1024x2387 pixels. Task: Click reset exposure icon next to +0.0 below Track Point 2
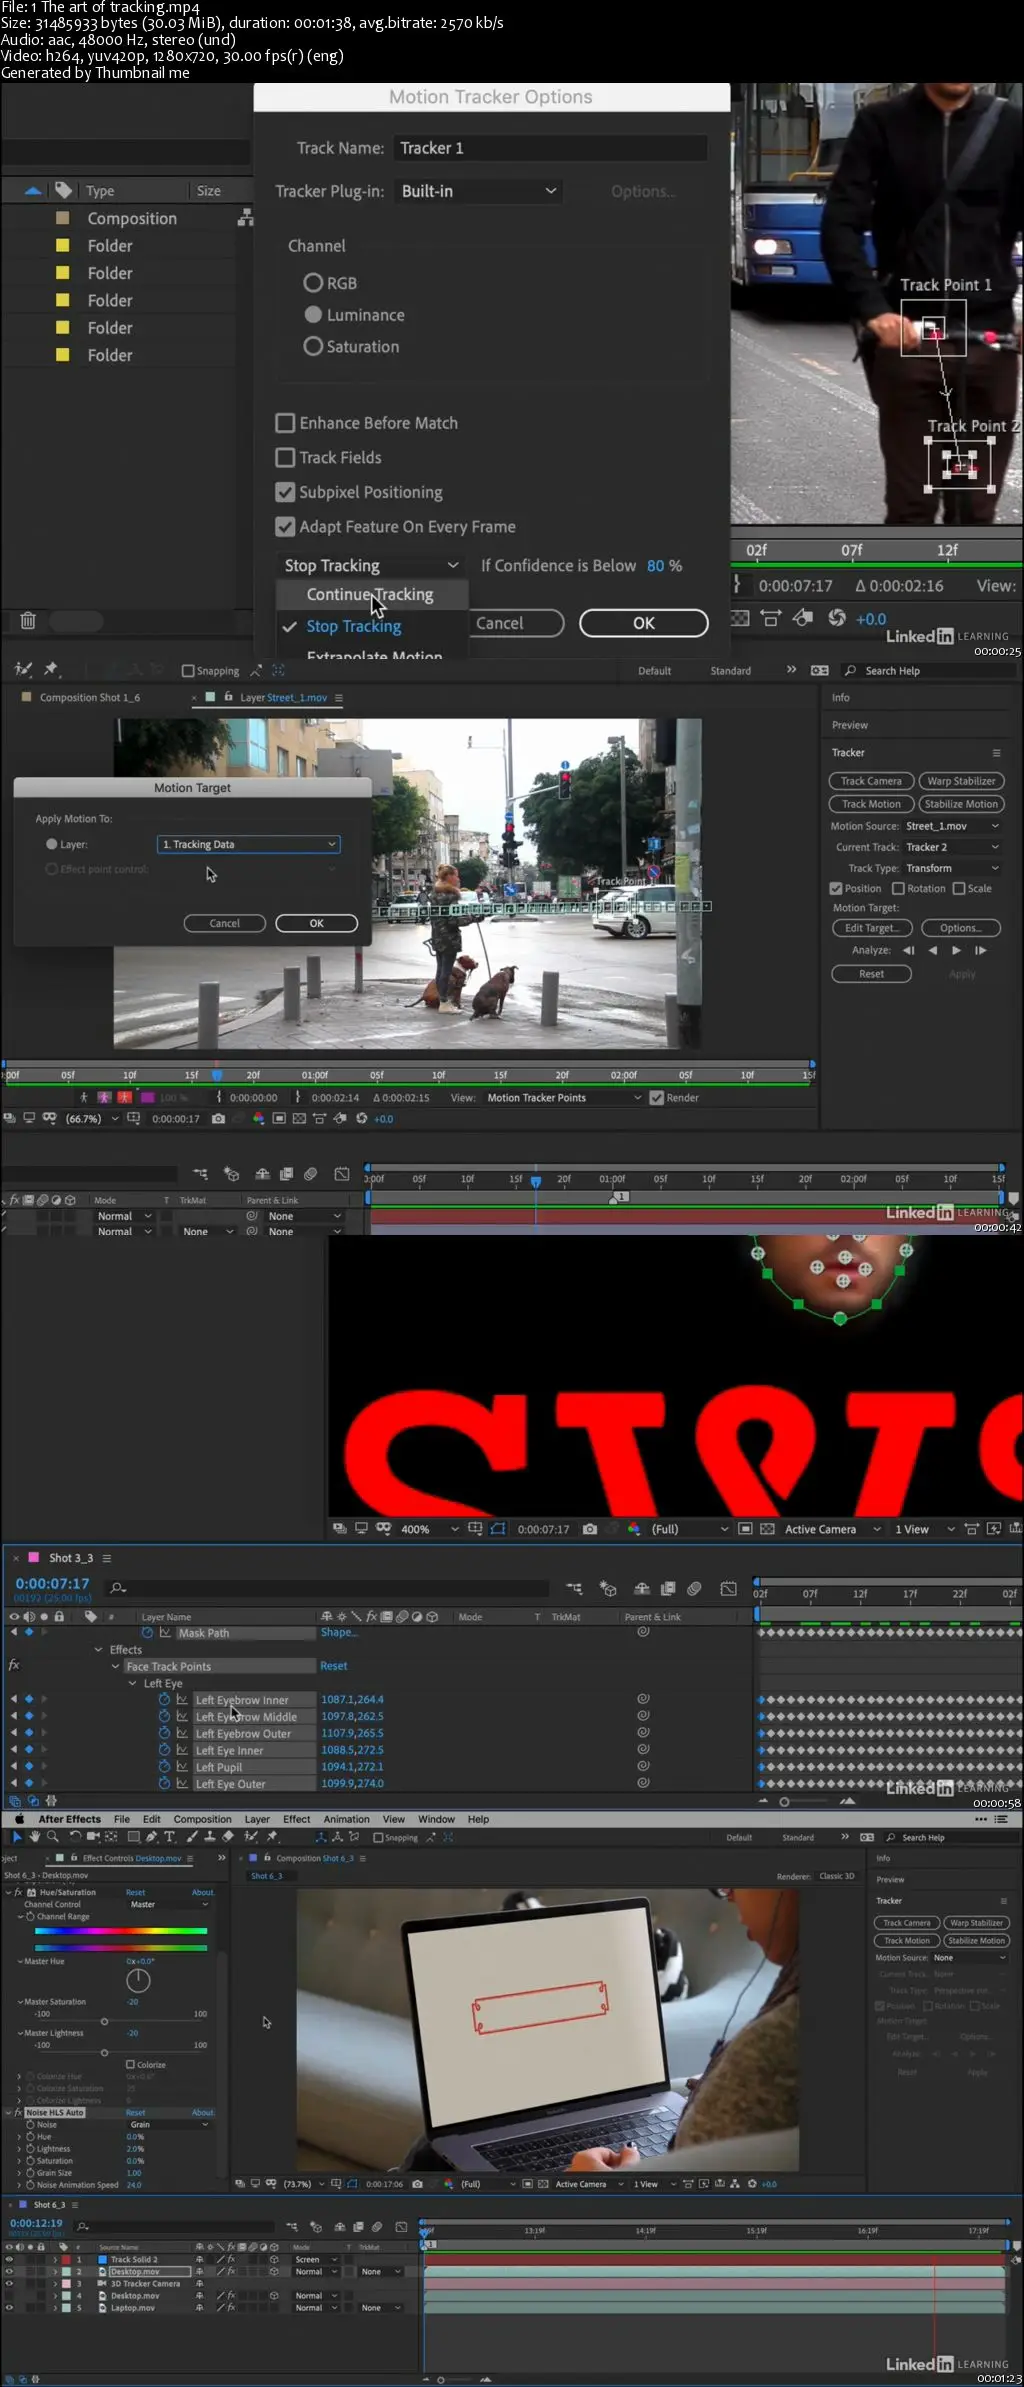(837, 618)
